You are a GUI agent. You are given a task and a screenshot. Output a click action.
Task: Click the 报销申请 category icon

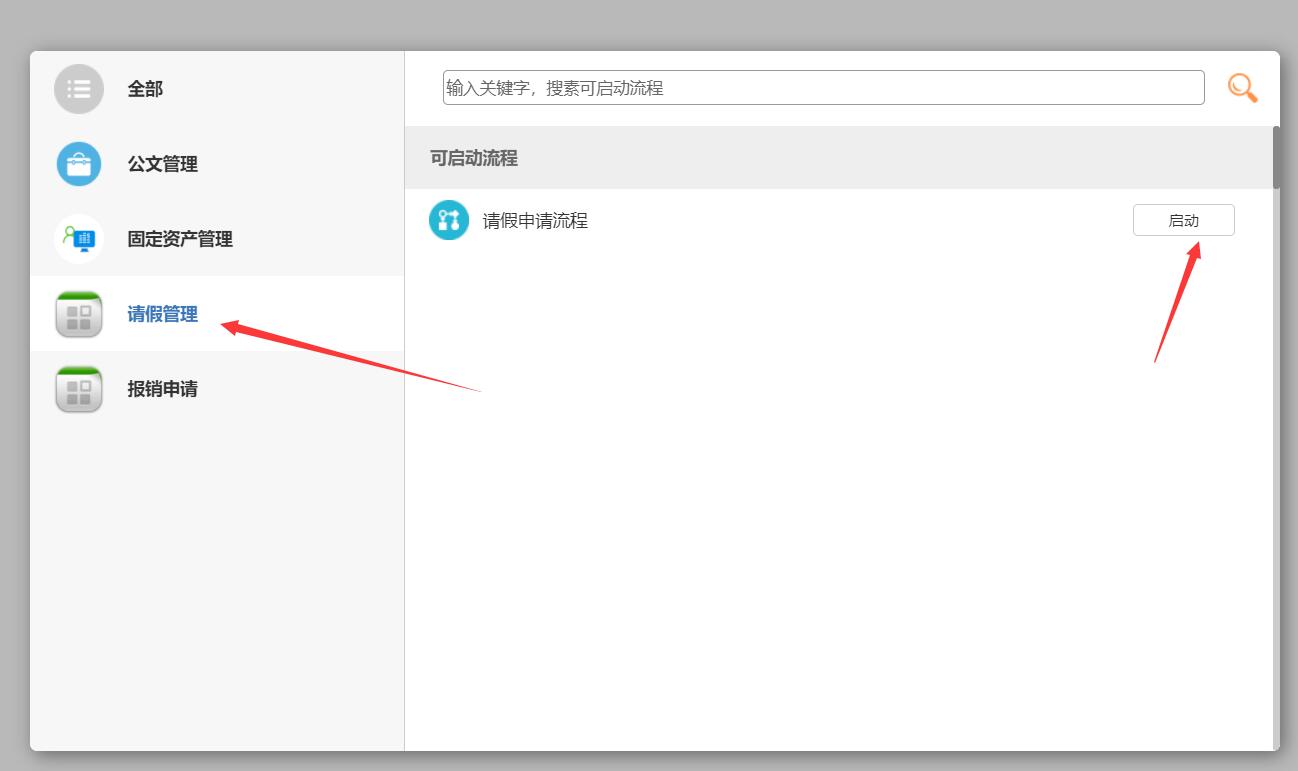(x=79, y=389)
